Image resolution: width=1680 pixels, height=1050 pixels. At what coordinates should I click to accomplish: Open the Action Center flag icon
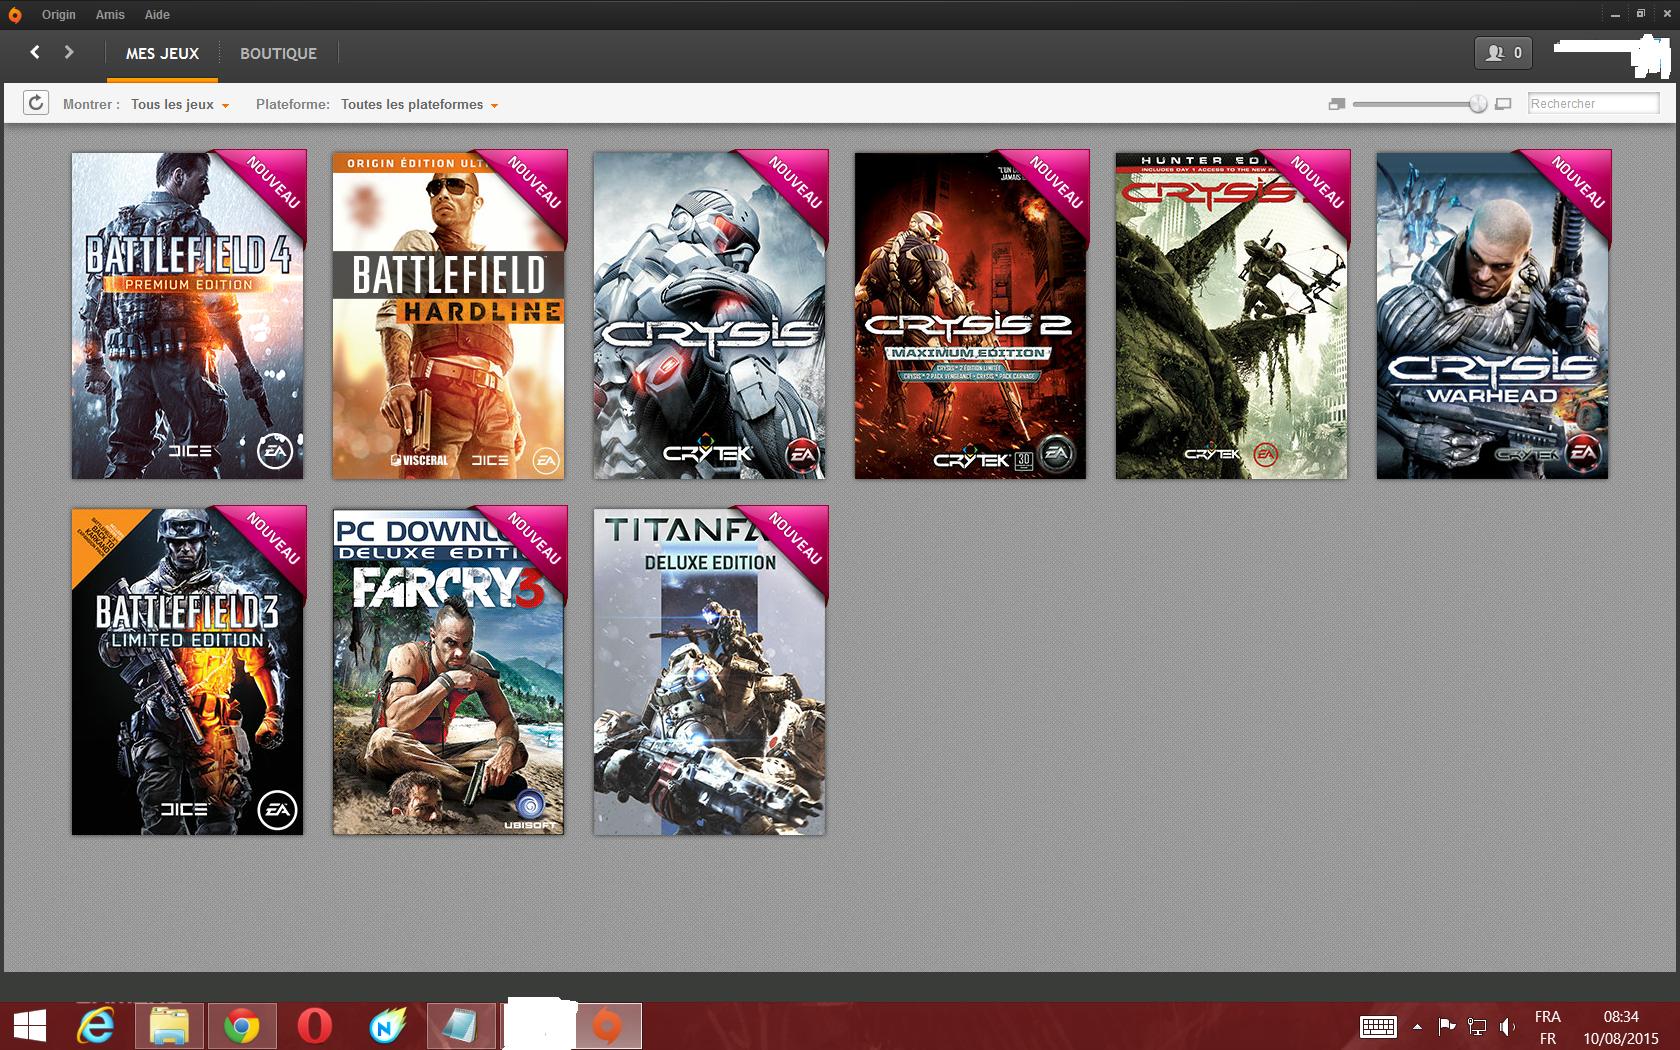[1446, 1027]
